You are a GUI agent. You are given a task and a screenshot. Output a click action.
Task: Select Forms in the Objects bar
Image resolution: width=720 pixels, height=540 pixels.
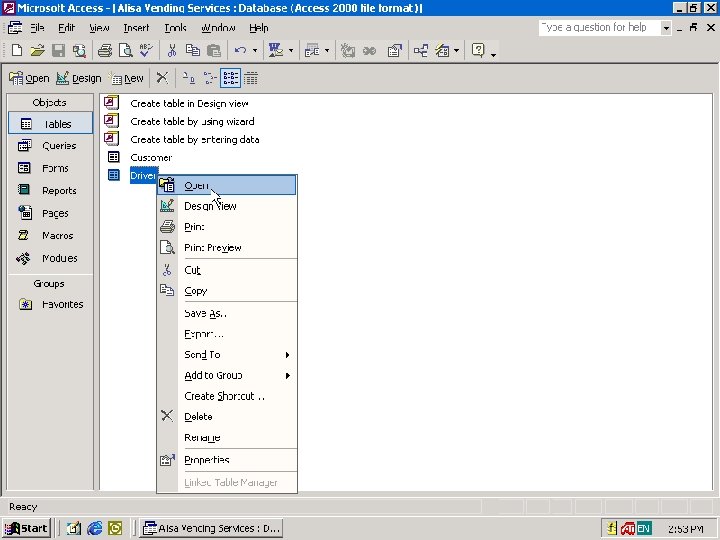(x=51, y=168)
